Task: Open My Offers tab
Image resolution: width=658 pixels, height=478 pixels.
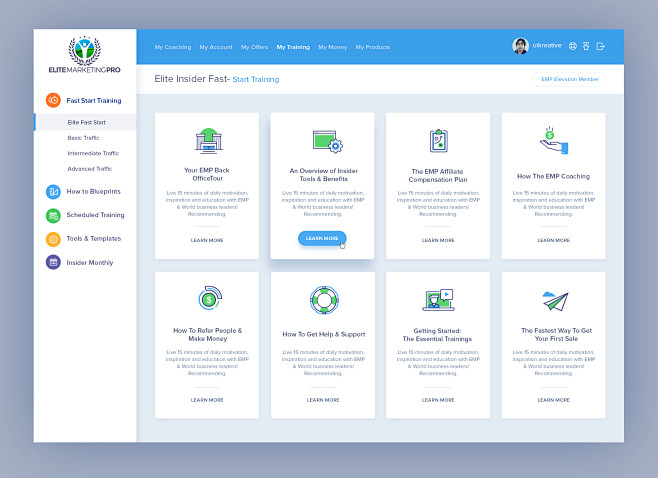Action: (x=254, y=47)
